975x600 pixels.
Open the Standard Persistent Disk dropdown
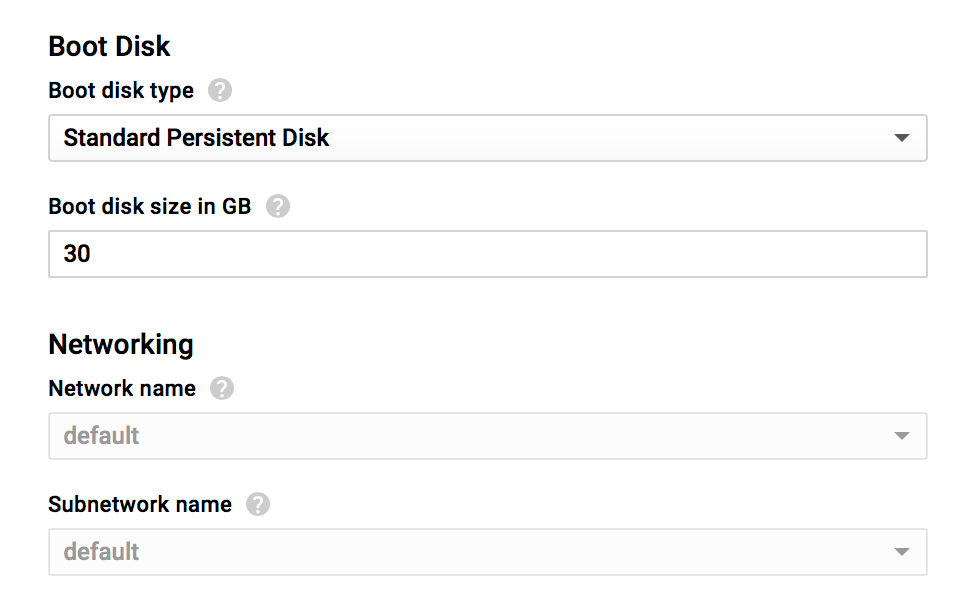[487, 138]
